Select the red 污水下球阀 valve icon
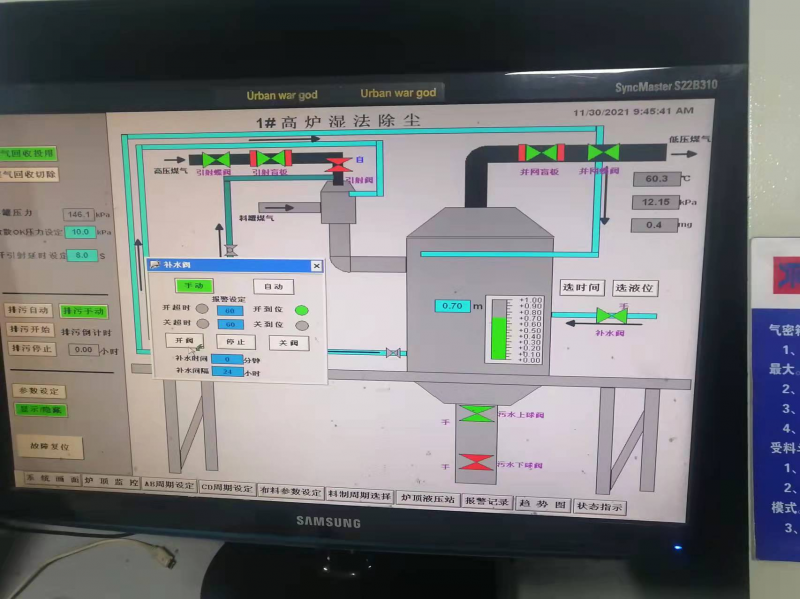 477,462
